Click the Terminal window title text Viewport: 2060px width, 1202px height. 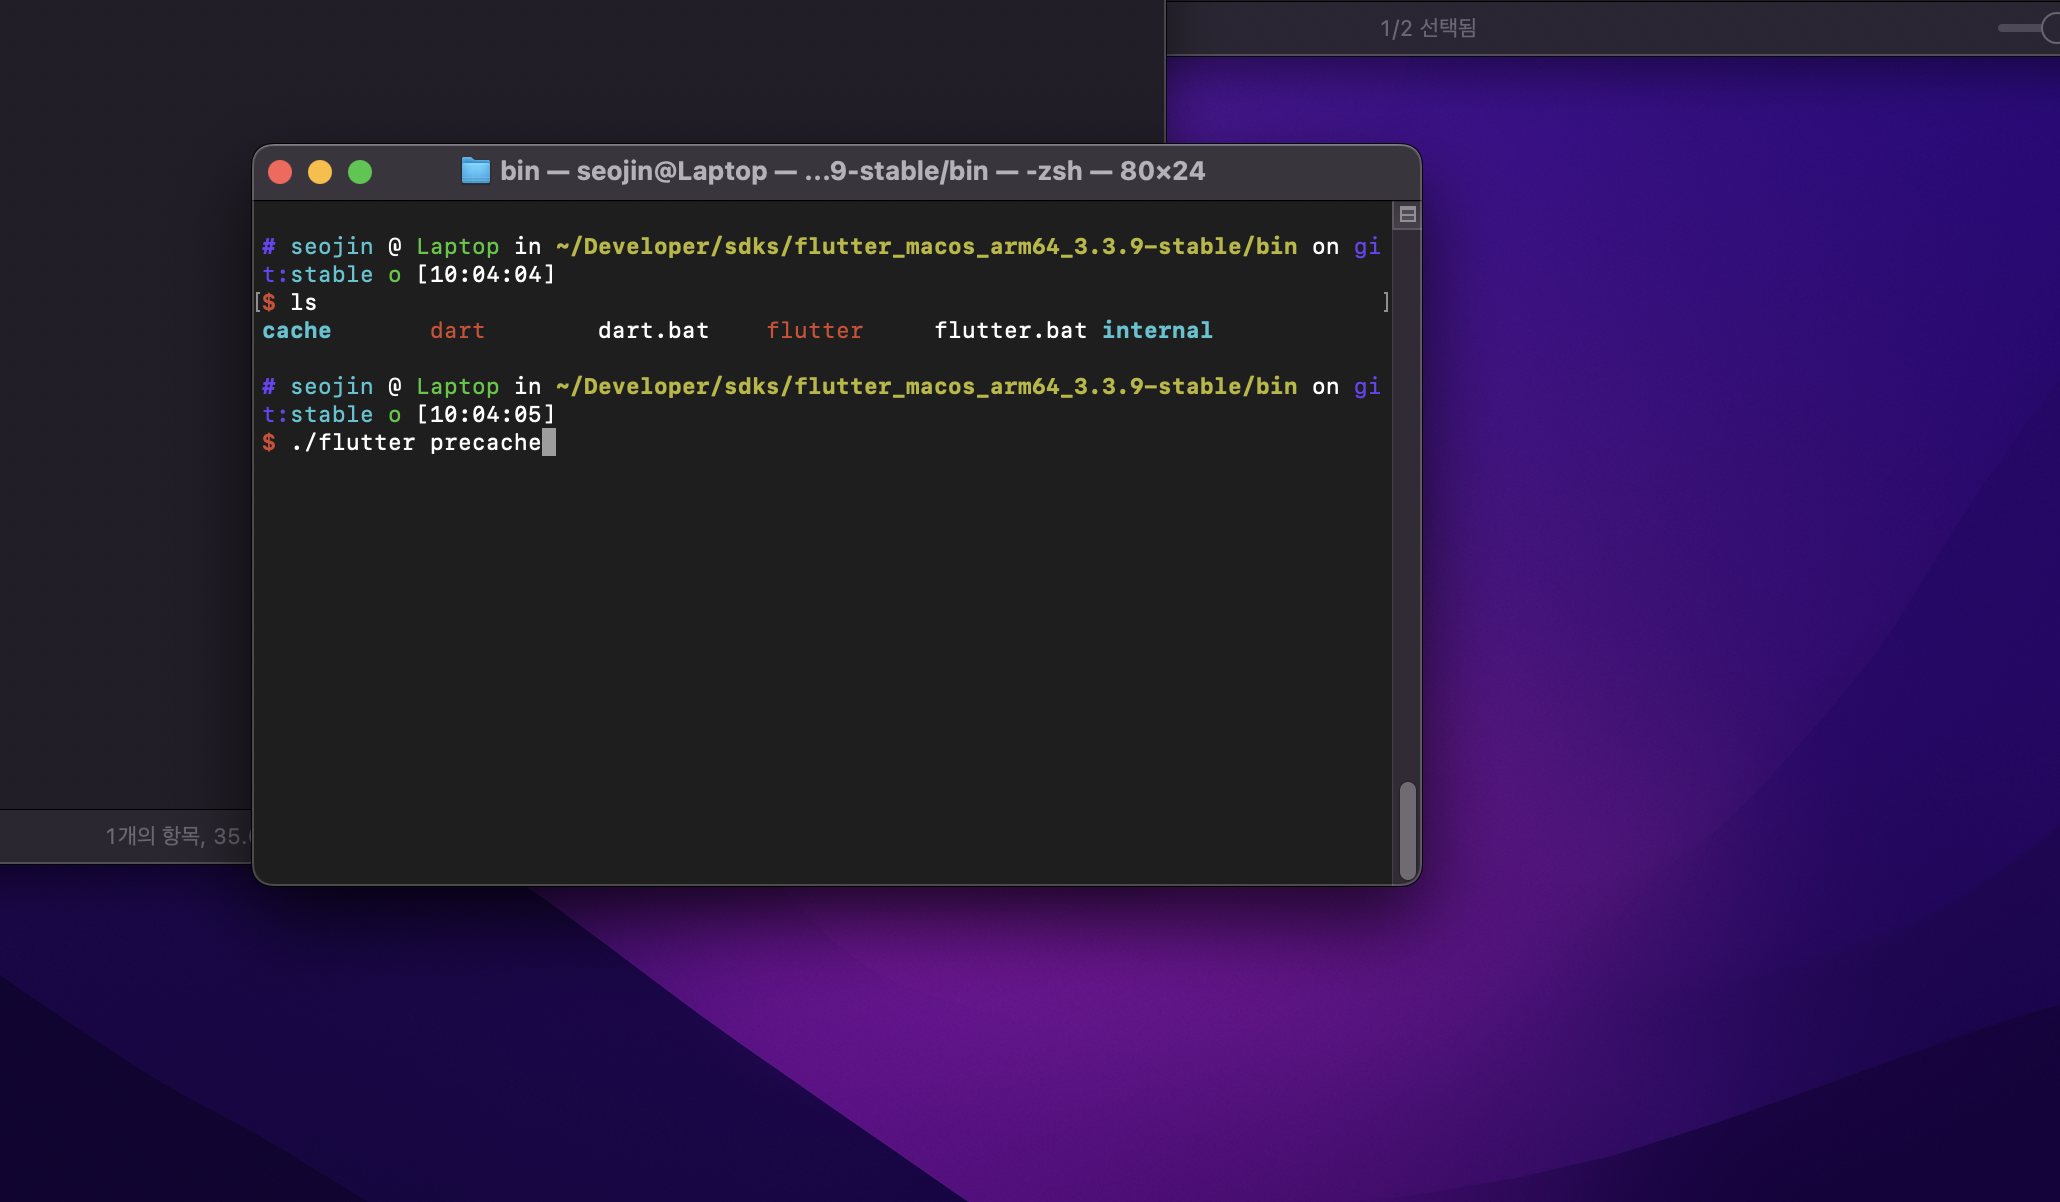[852, 171]
